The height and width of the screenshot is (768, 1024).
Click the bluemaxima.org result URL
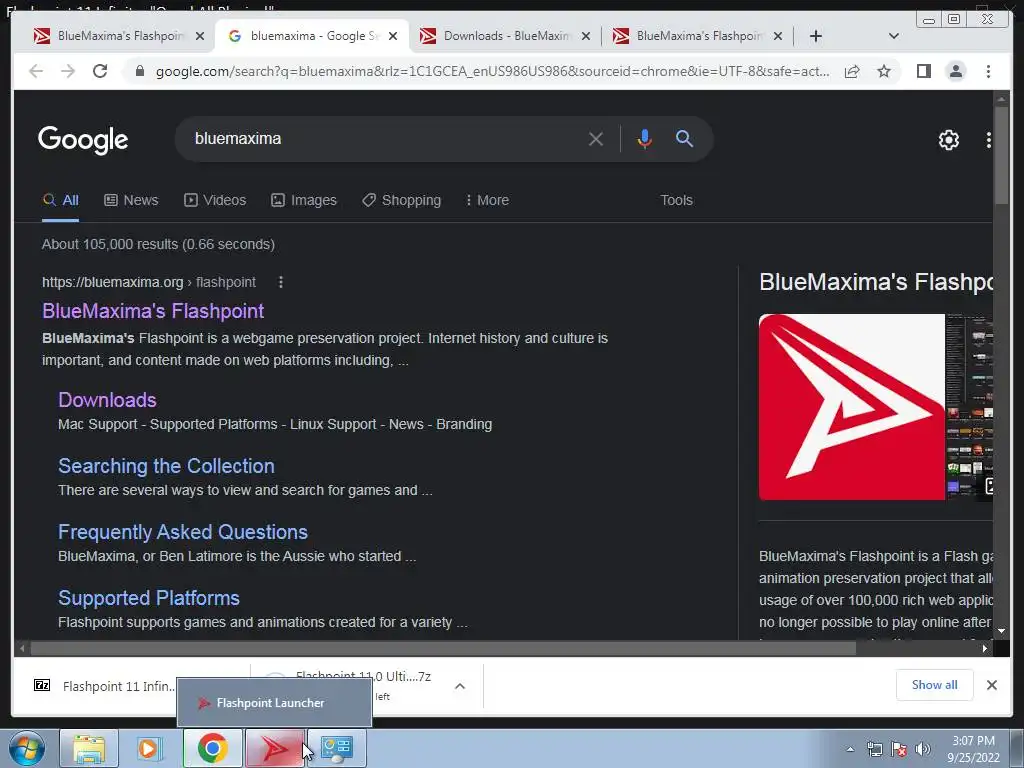pyautogui.click(x=149, y=282)
